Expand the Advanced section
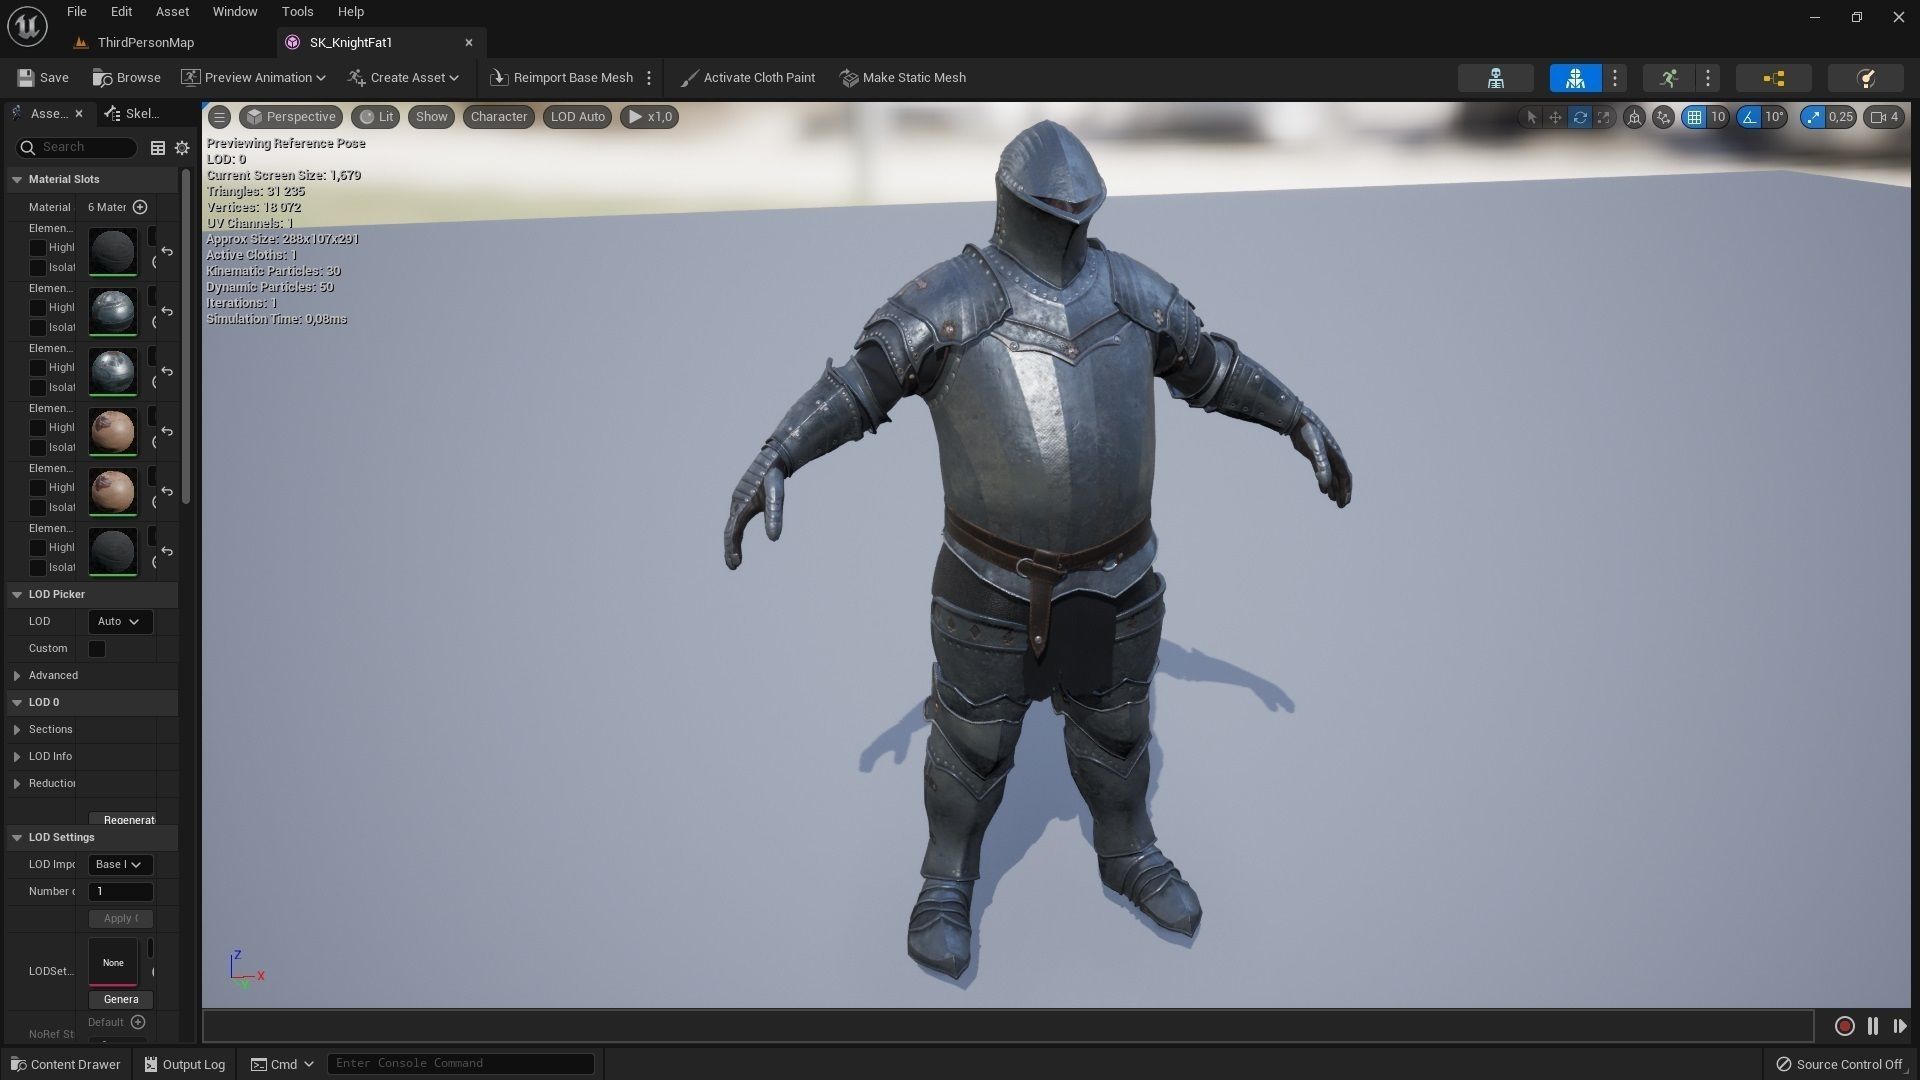Screen dimensions: 1920x1080 (17, 676)
